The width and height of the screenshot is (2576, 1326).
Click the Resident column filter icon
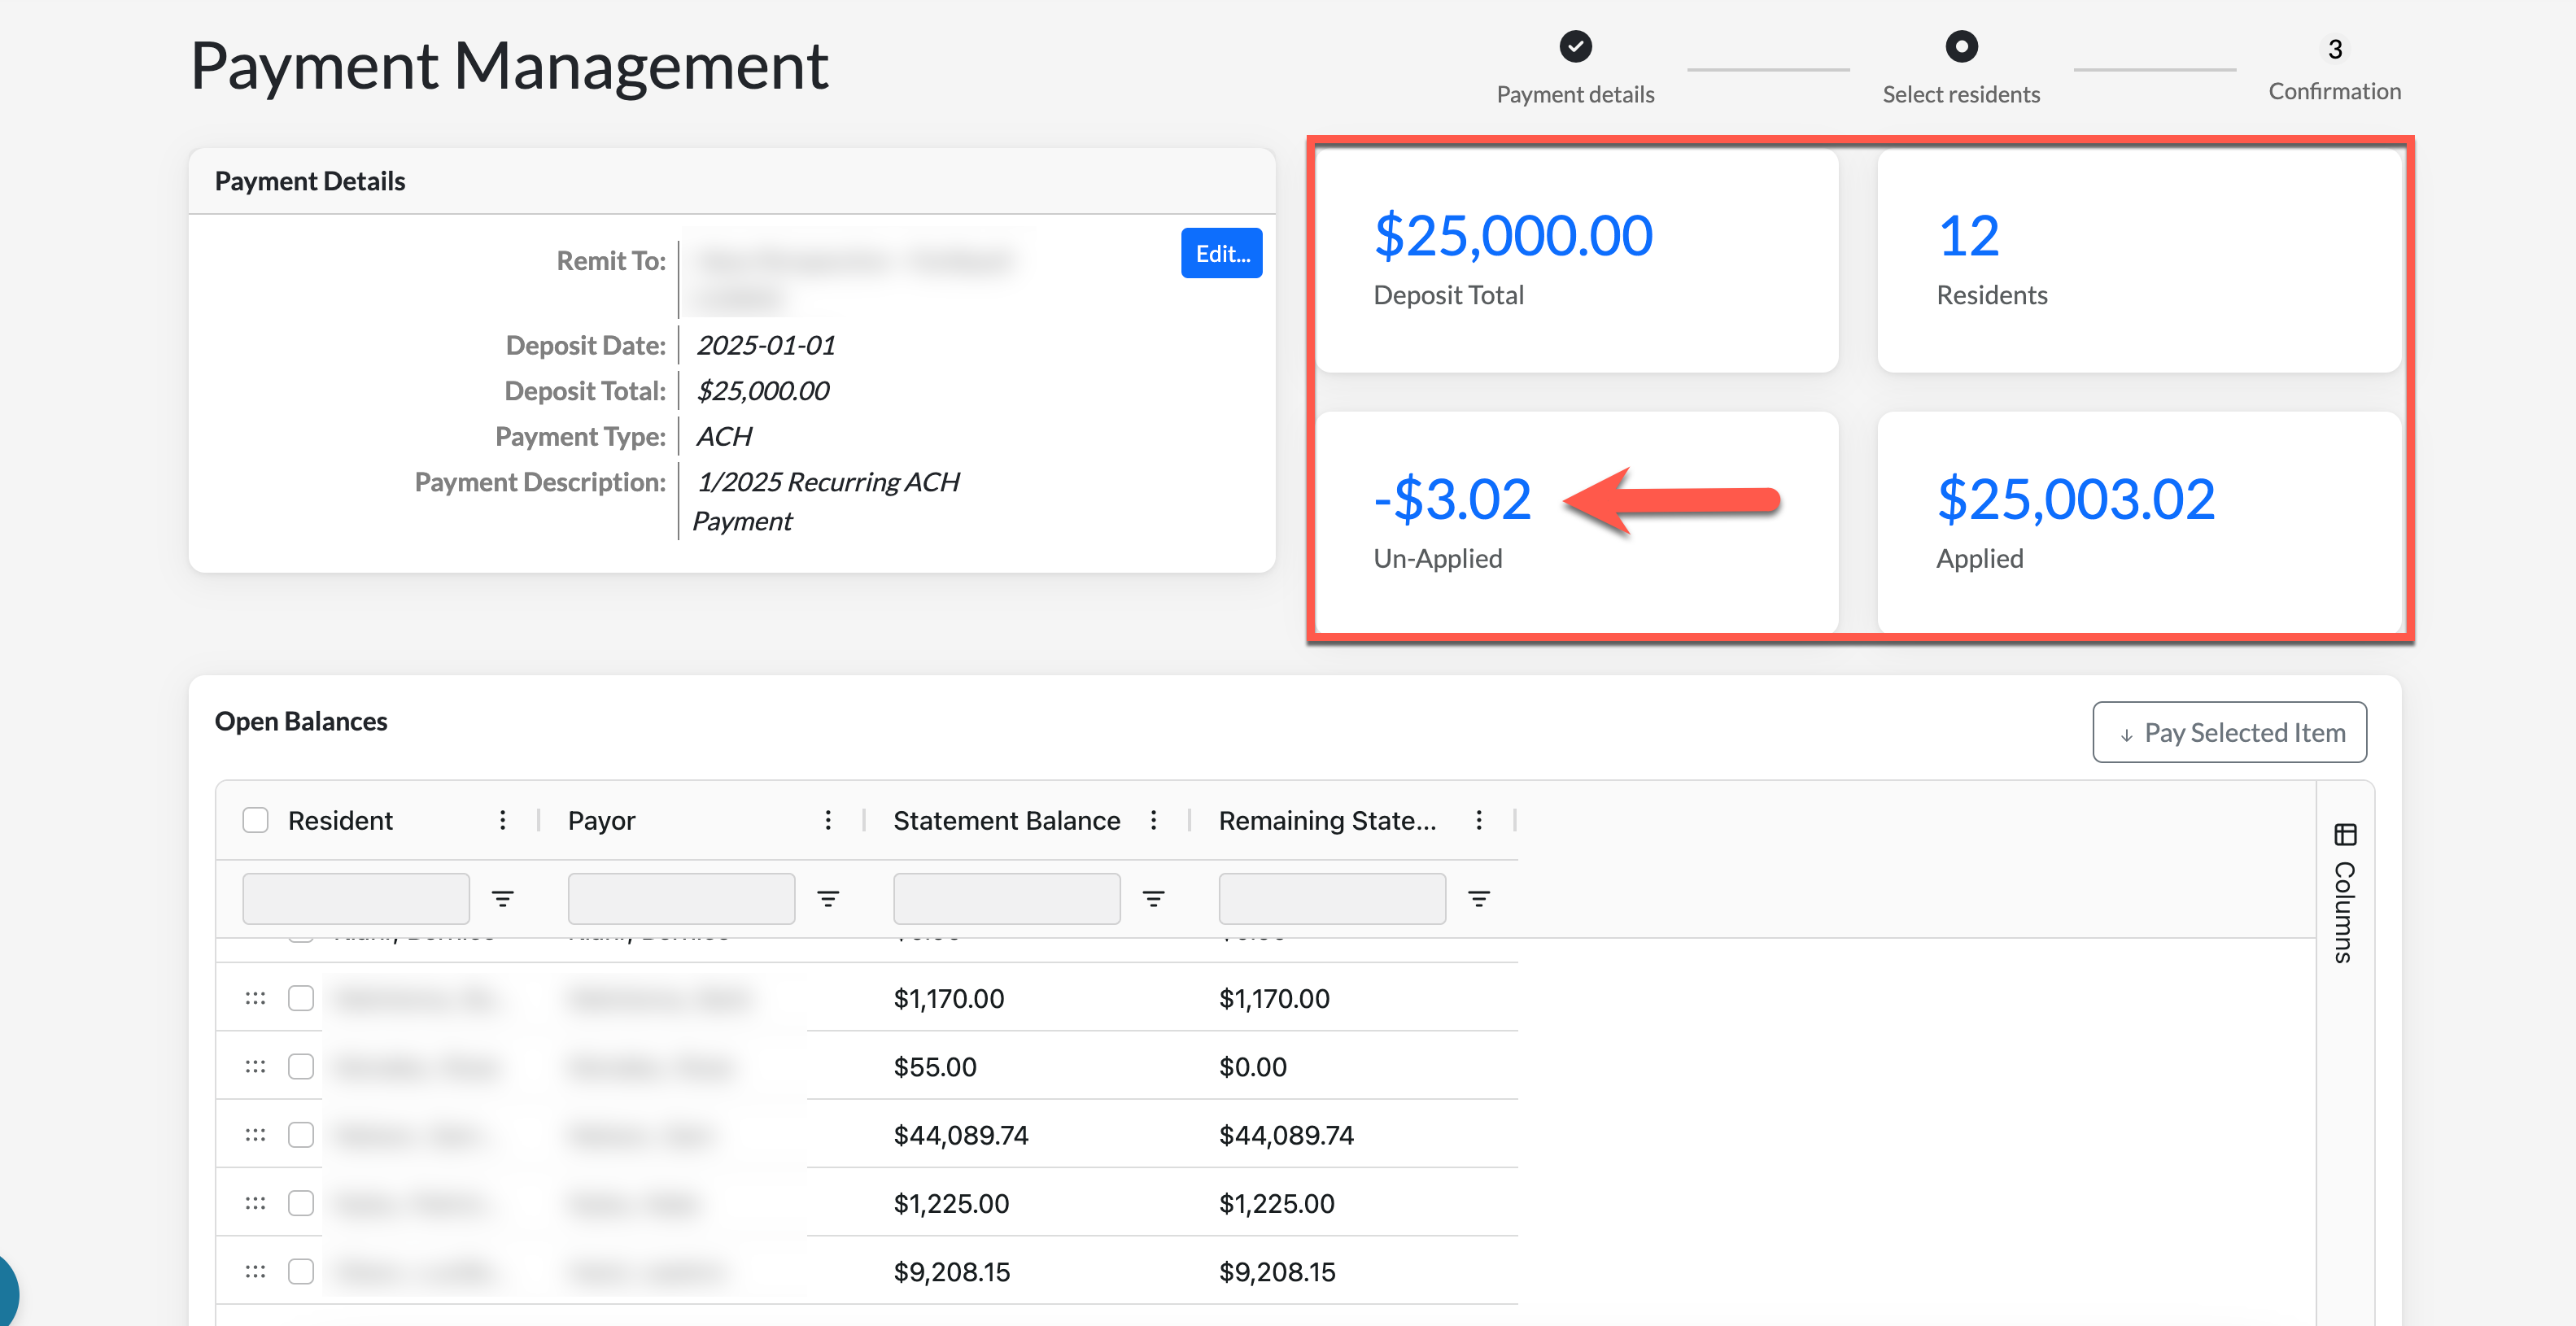[x=502, y=898]
